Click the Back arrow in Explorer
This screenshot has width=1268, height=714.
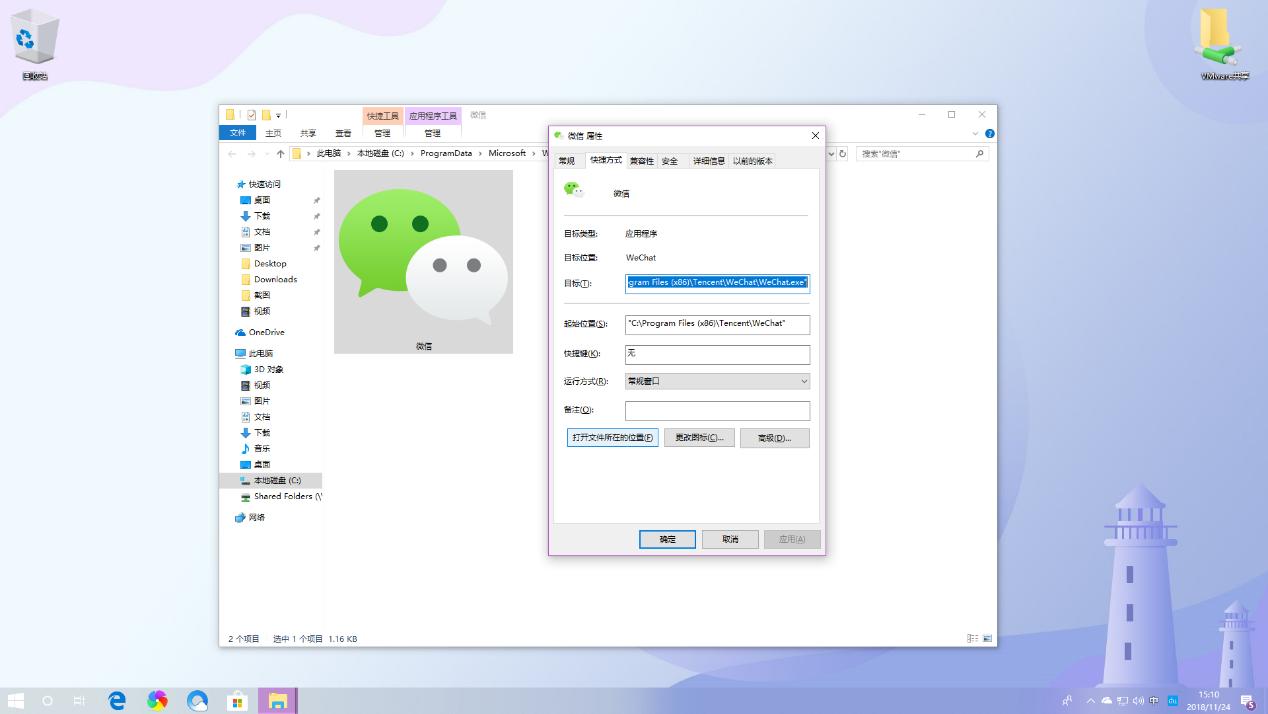[232, 154]
